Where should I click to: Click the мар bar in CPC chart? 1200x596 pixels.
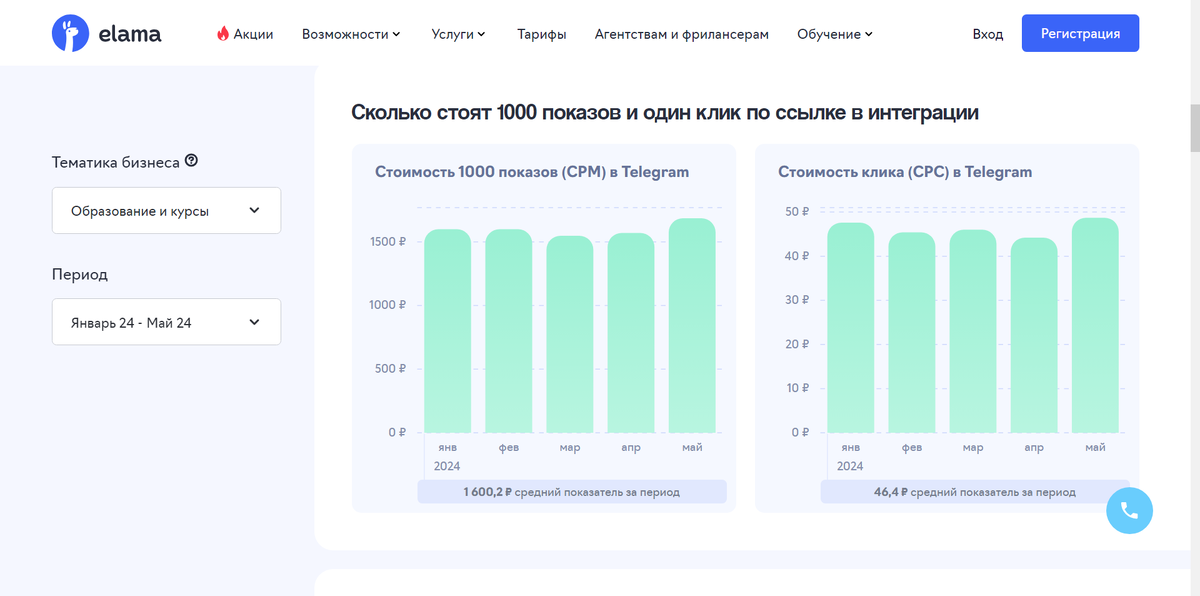[x=973, y=332]
